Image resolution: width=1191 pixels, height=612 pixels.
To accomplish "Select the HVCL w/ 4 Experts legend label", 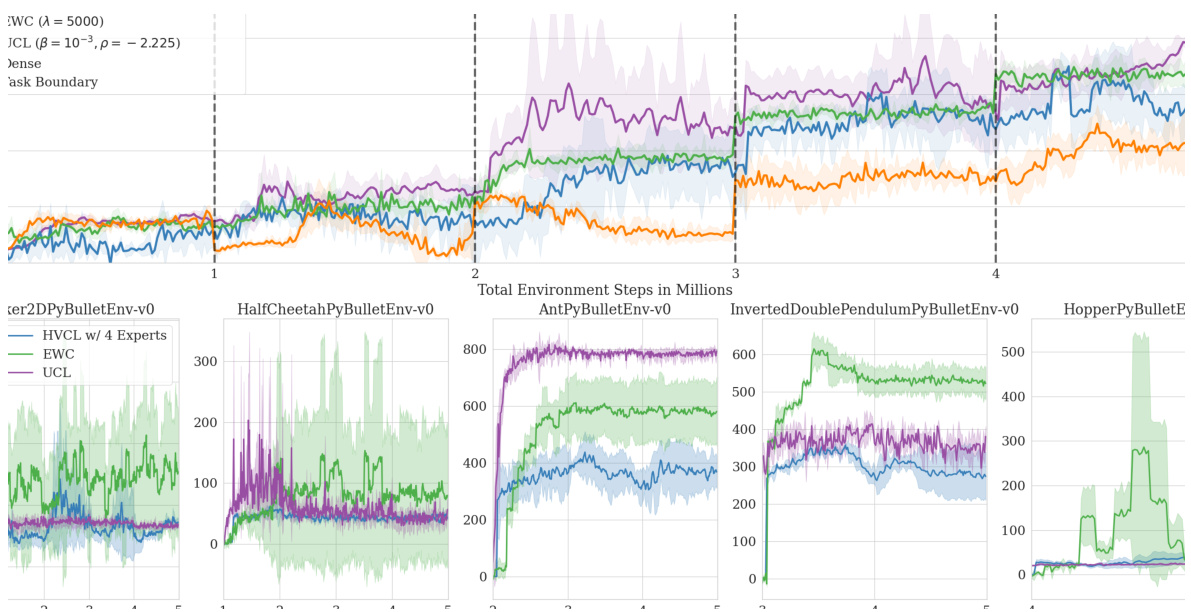I will [104, 336].
